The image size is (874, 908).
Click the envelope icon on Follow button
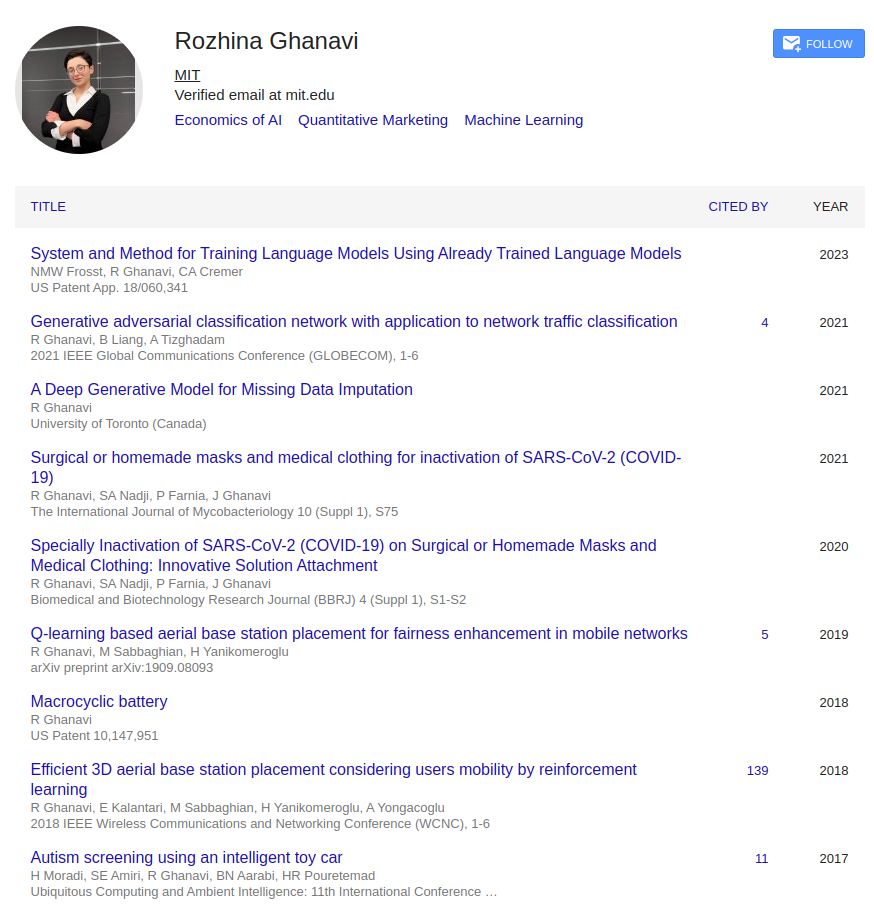point(791,44)
